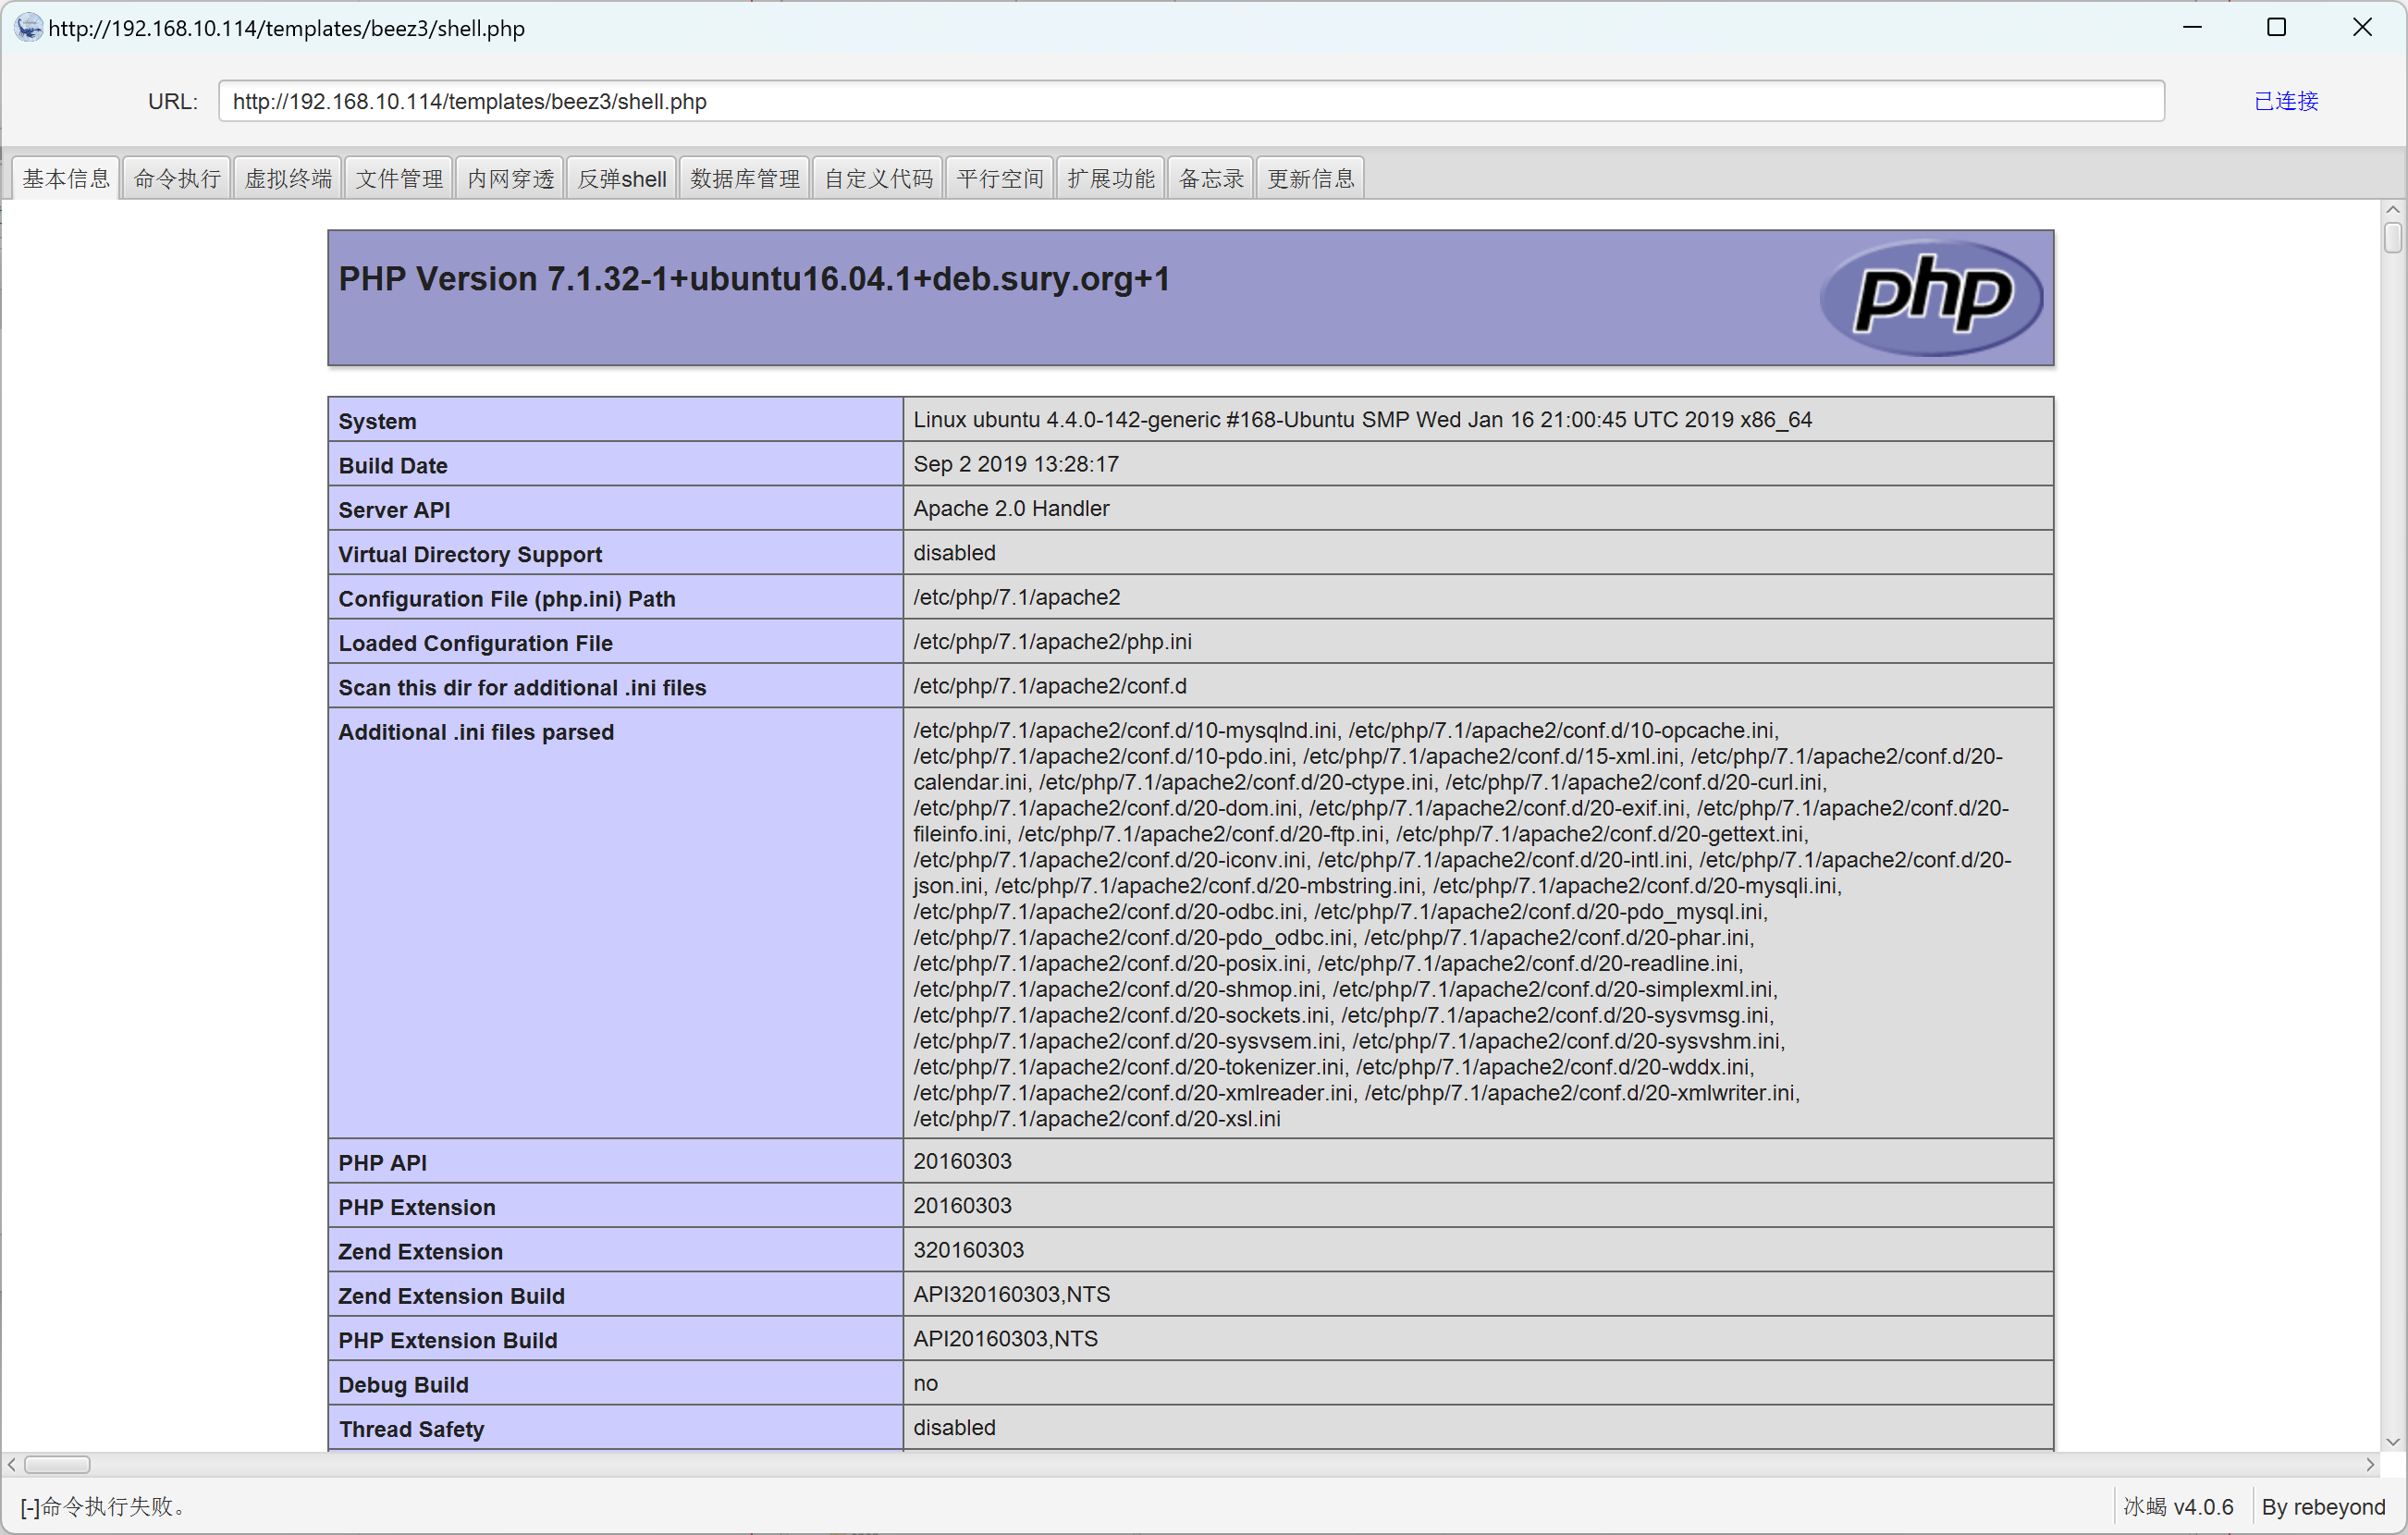Image resolution: width=2408 pixels, height=1535 pixels.
Task: Switch to 命令执行 tab
Action: click(x=177, y=179)
